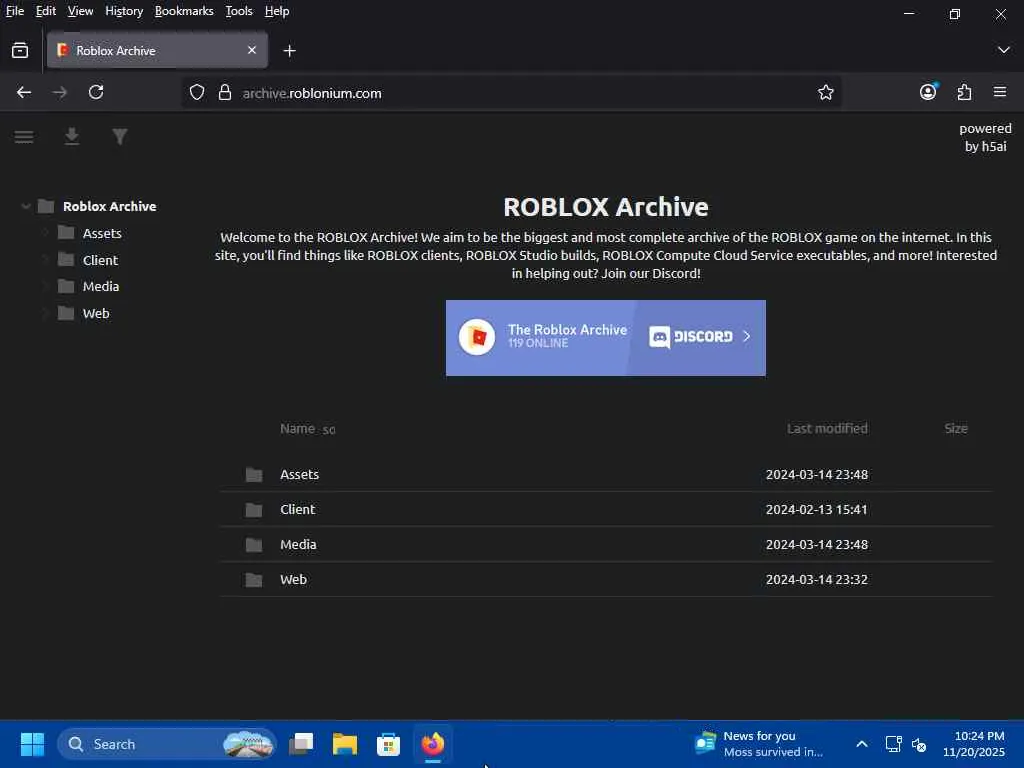The image size is (1024, 768).
Task: Open the Firefox View icon
Action: (x=20, y=50)
